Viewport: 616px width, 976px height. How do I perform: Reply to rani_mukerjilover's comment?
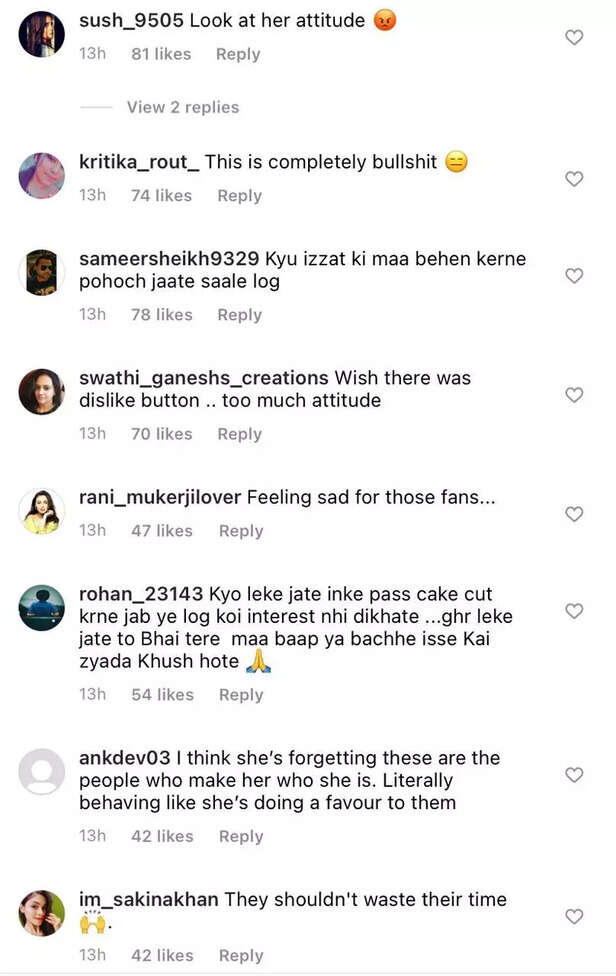pyautogui.click(x=240, y=531)
